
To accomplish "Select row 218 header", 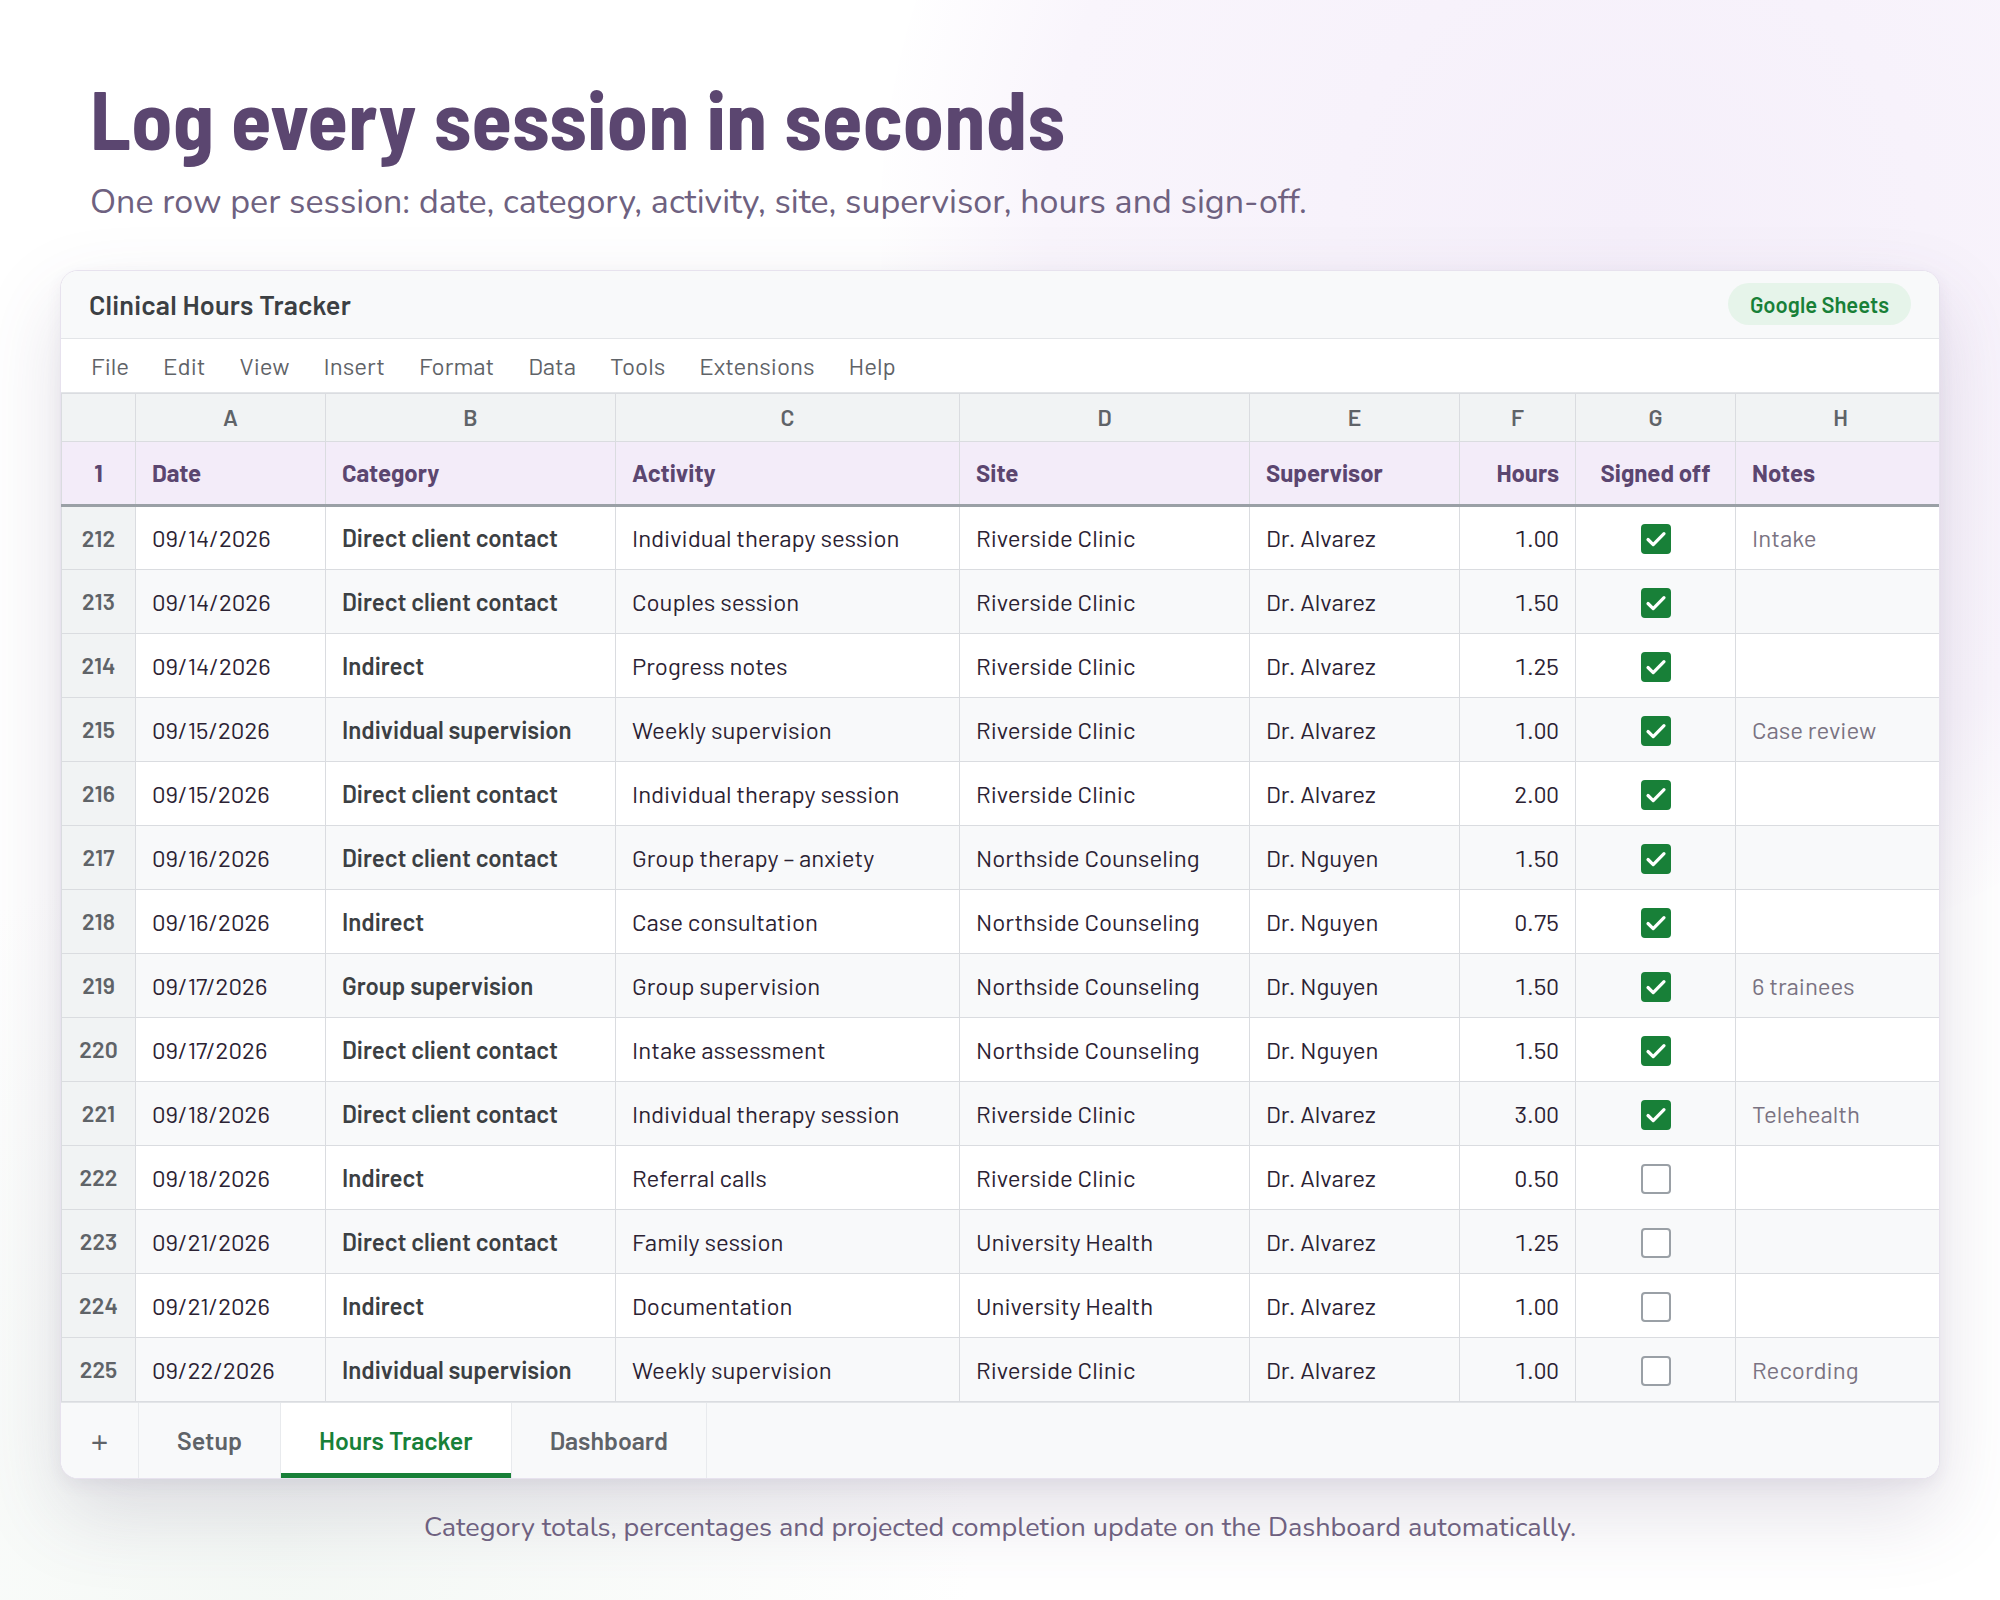I will 98,922.
